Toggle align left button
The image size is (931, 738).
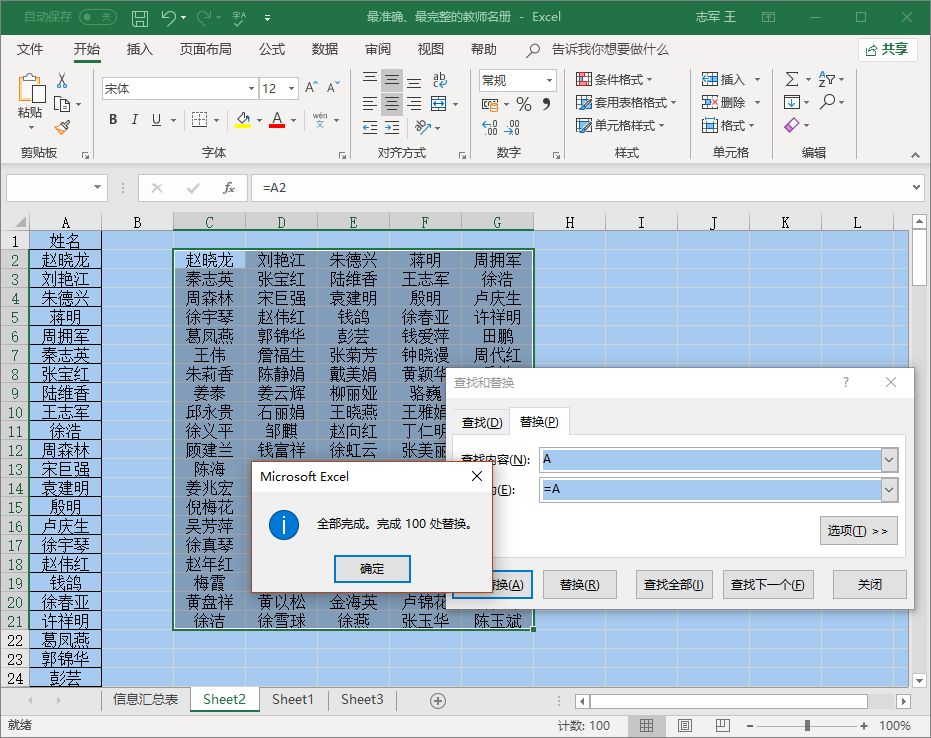tap(369, 103)
